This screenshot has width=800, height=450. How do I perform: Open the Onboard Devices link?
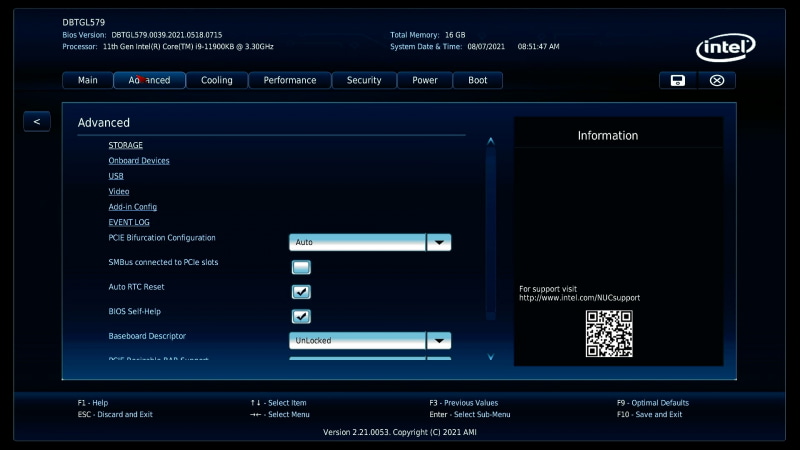coord(139,160)
